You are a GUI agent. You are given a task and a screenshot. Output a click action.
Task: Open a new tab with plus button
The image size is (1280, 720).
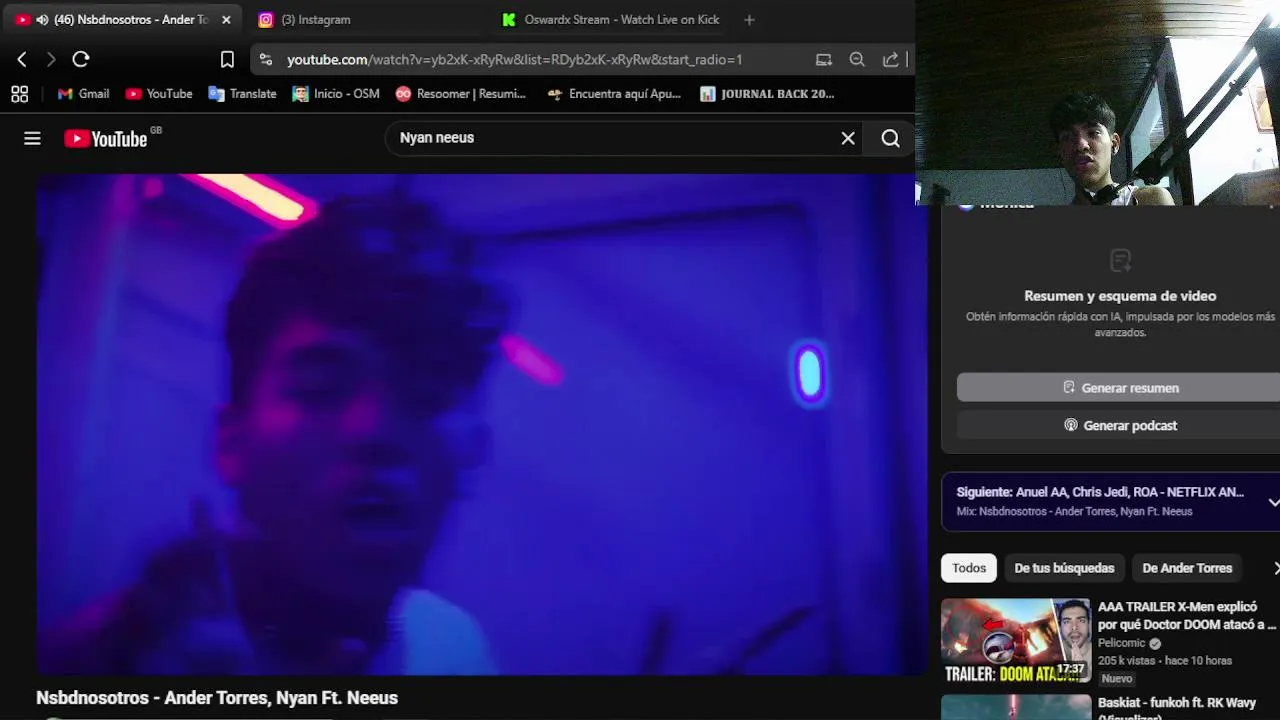(x=749, y=20)
